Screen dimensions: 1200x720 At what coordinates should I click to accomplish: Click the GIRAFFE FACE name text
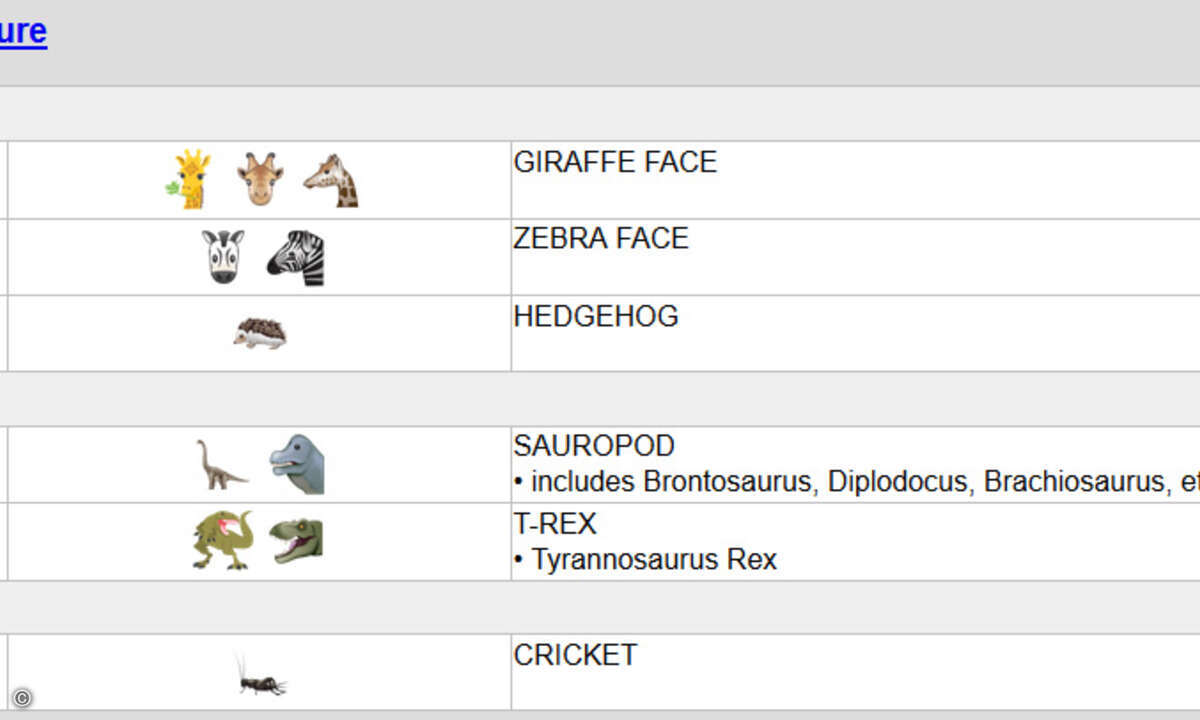coord(615,162)
